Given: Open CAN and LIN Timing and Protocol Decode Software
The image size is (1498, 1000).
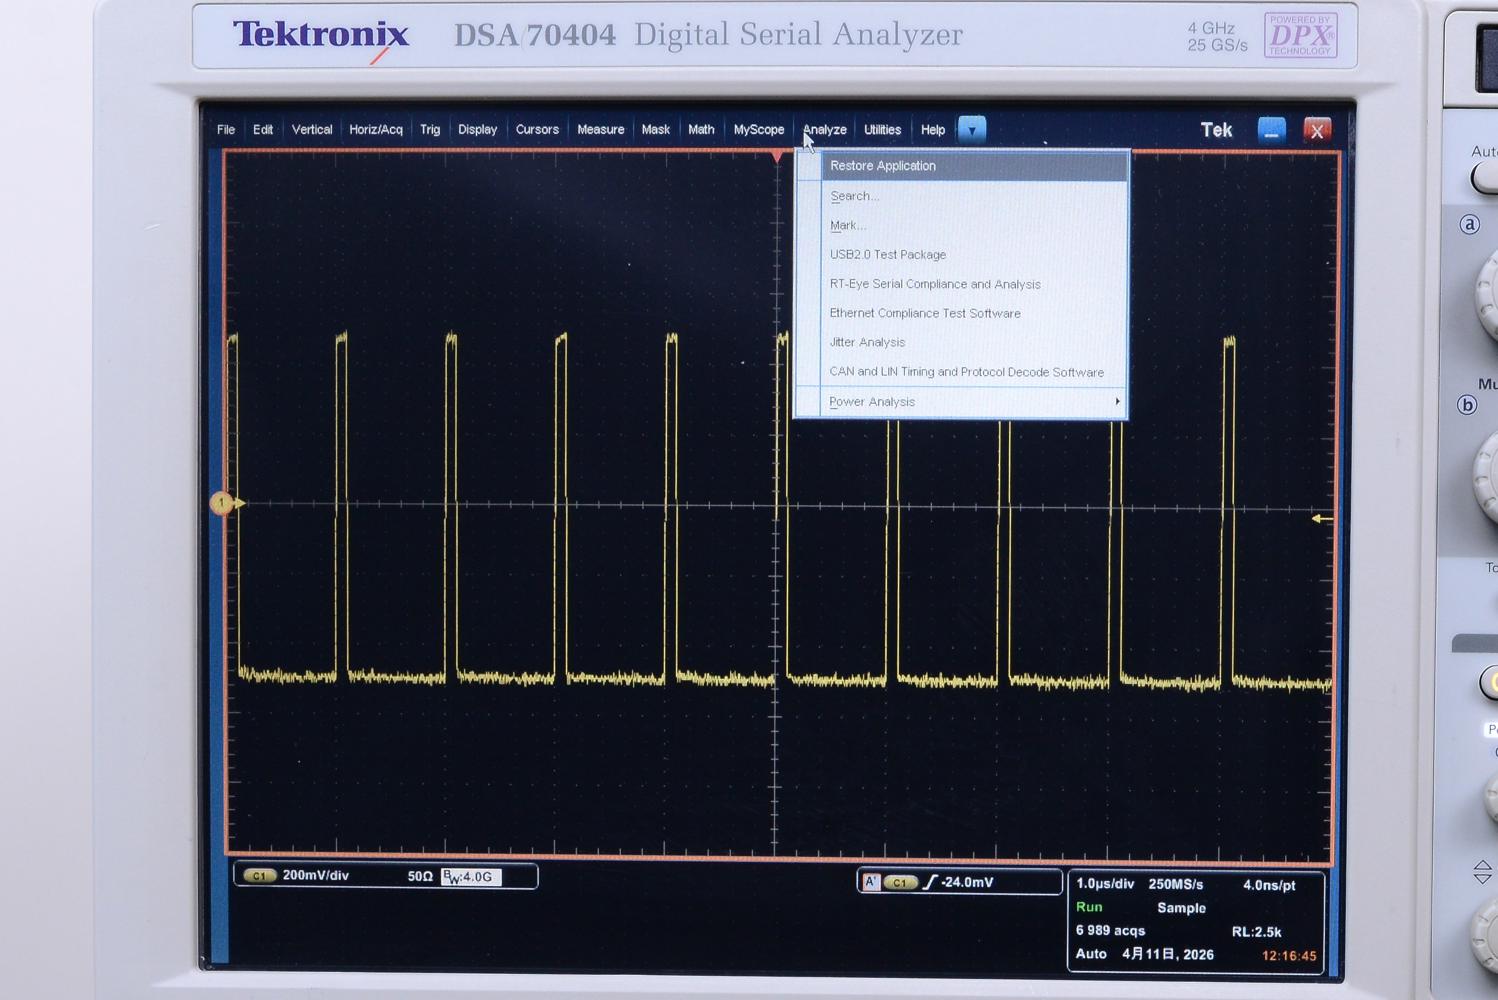Looking at the screenshot, I should pyautogui.click(x=975, y=372).
